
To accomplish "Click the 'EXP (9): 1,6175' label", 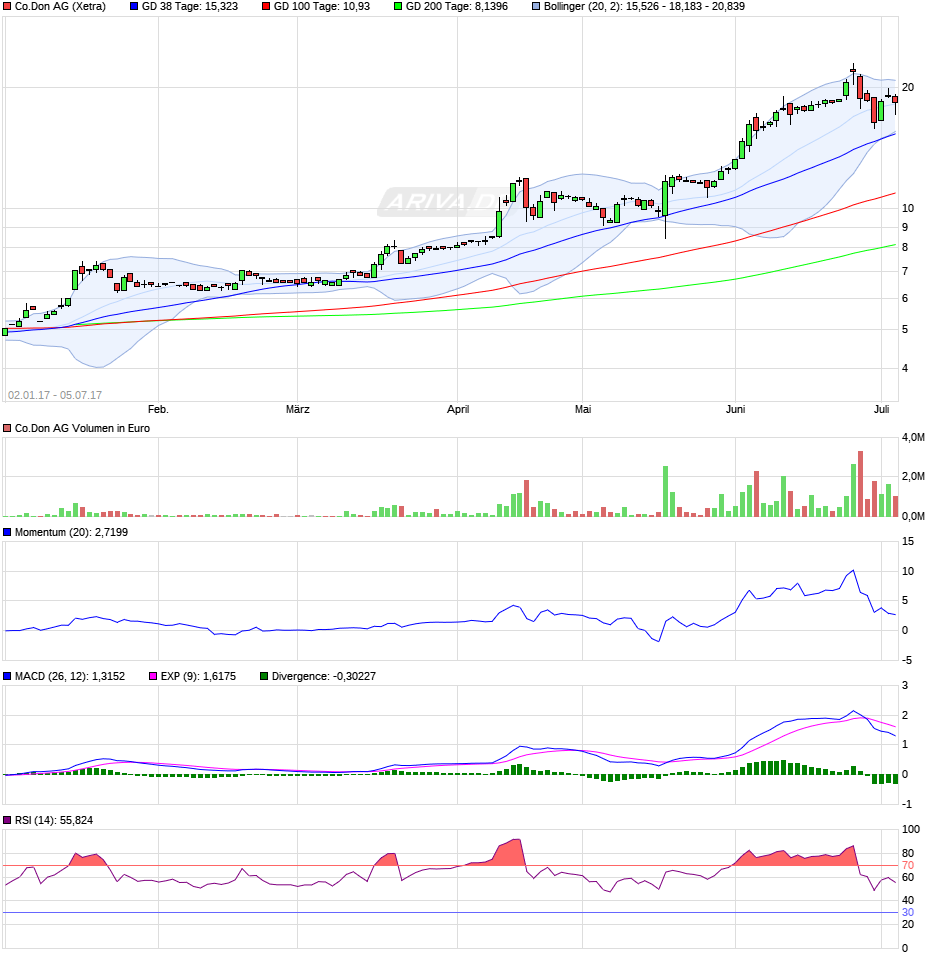I will point(199,677).
